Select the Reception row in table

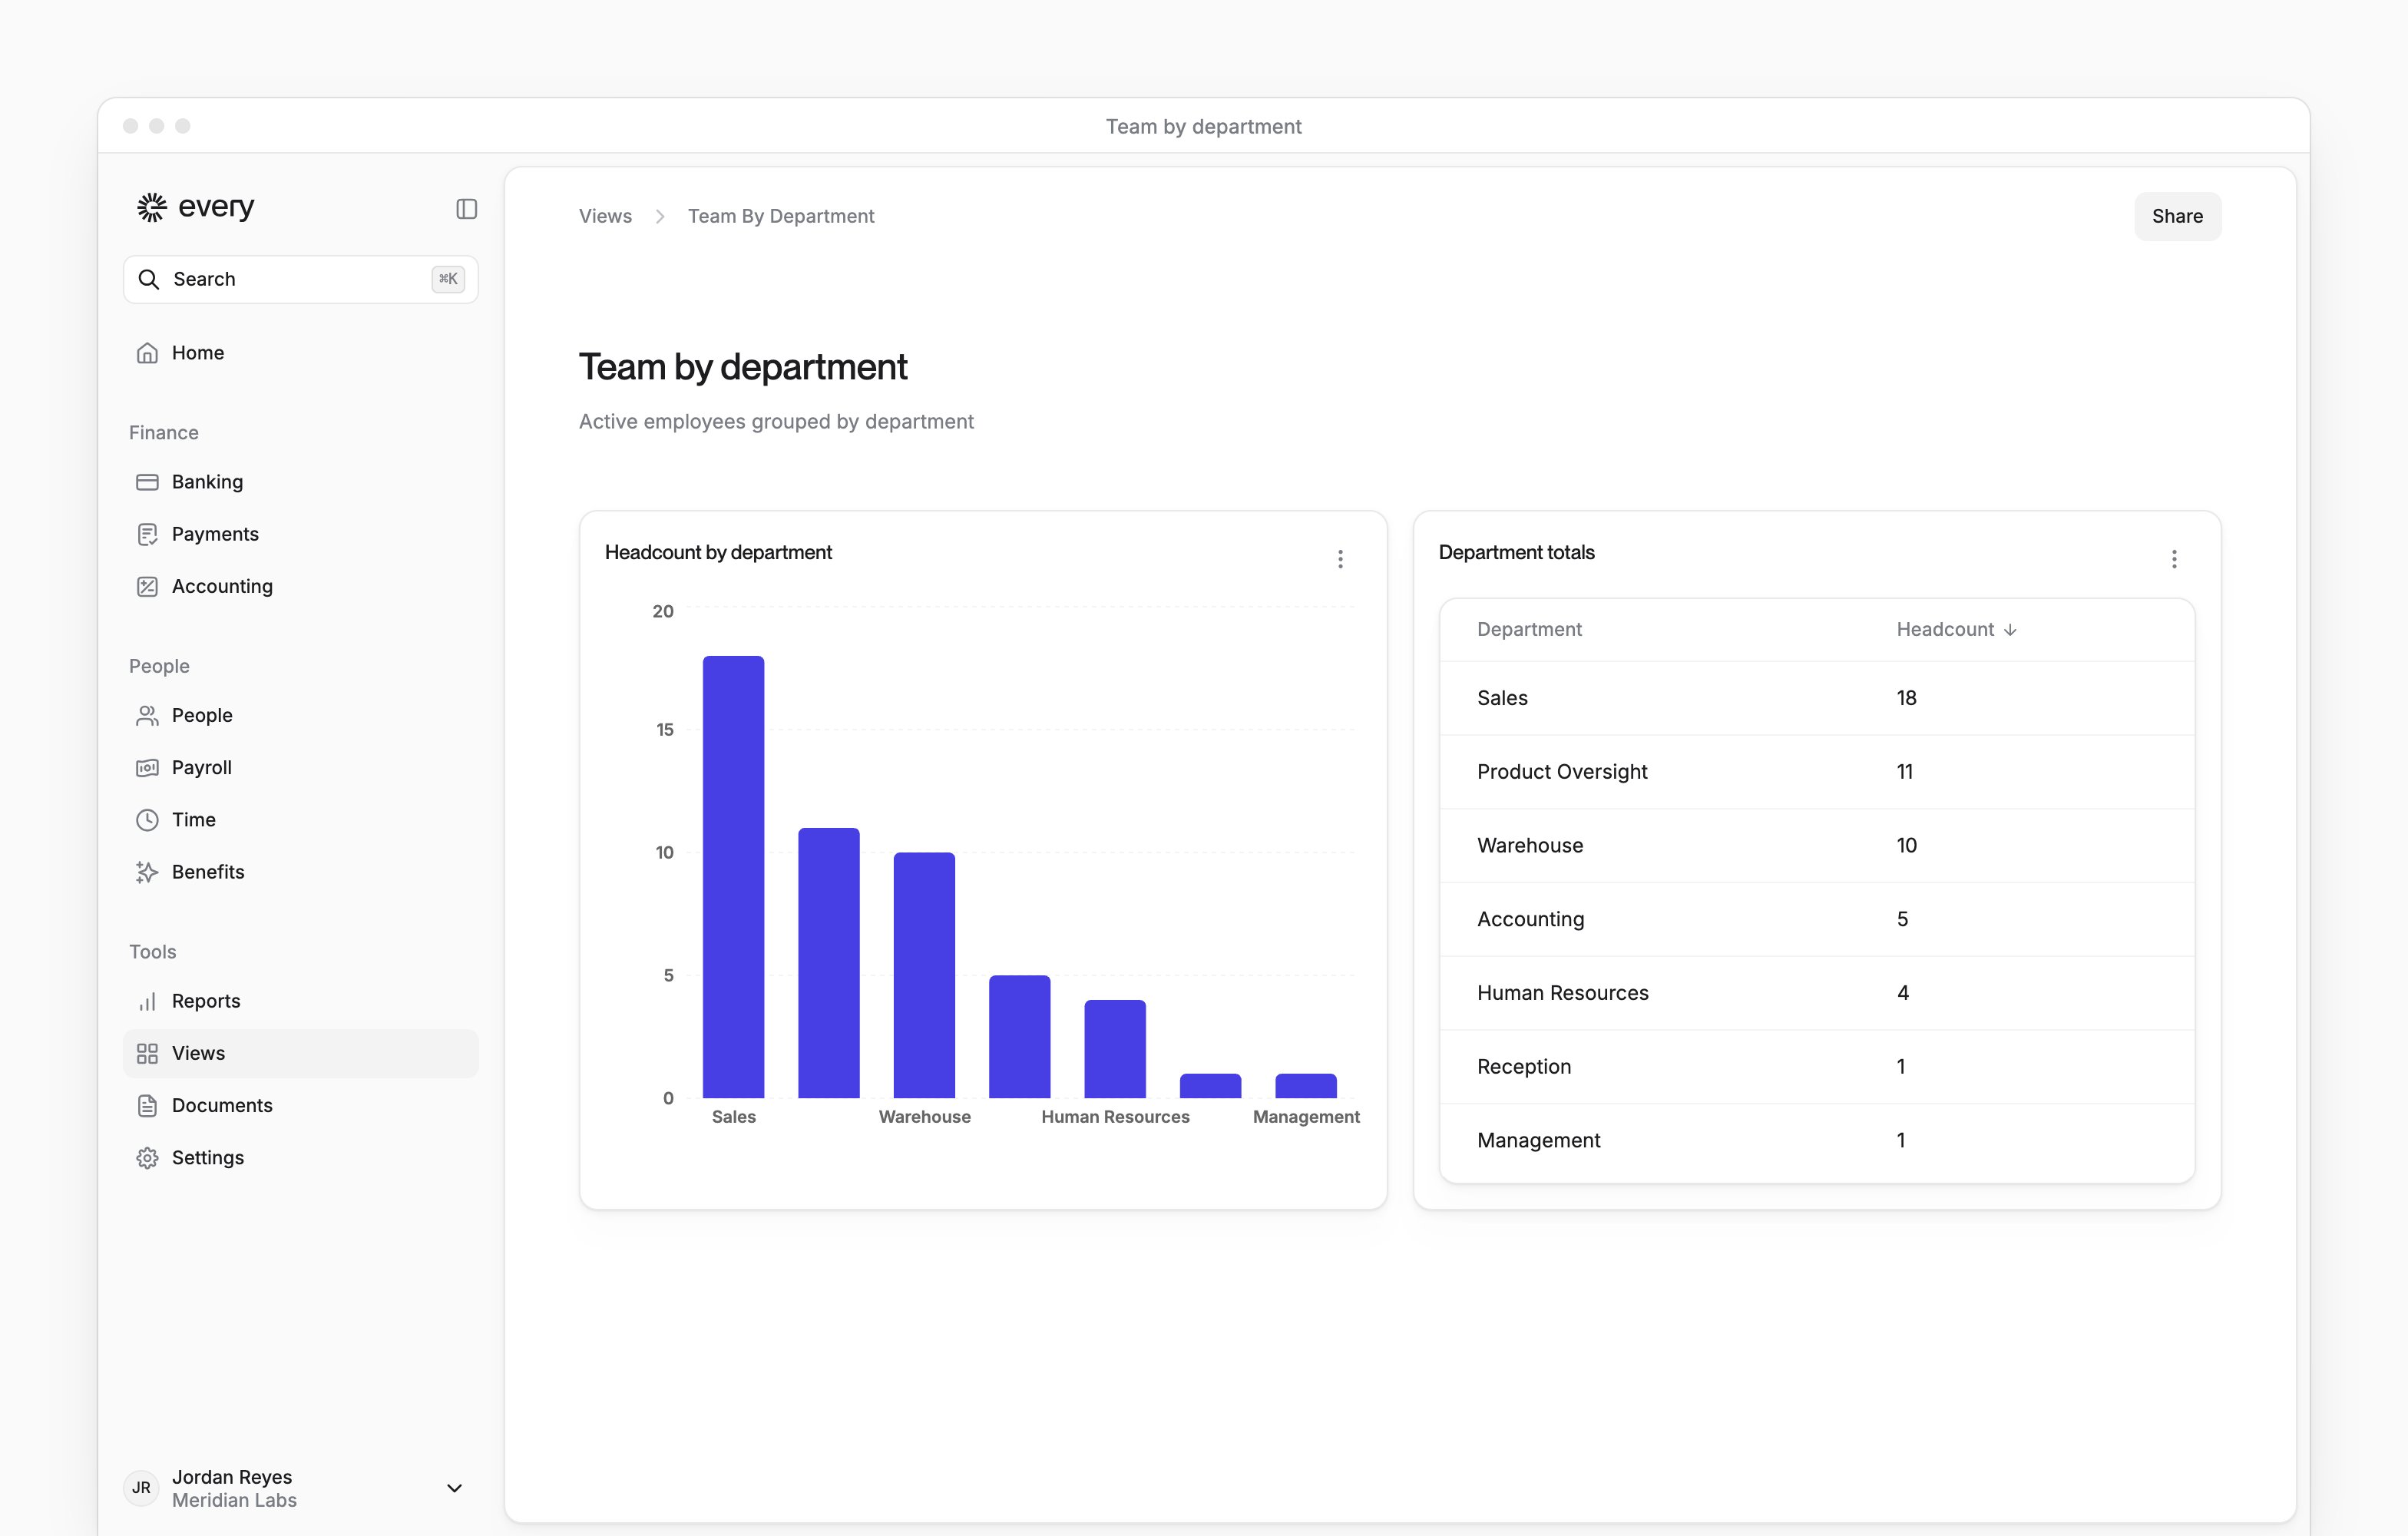click(x=1817, y=1067)
